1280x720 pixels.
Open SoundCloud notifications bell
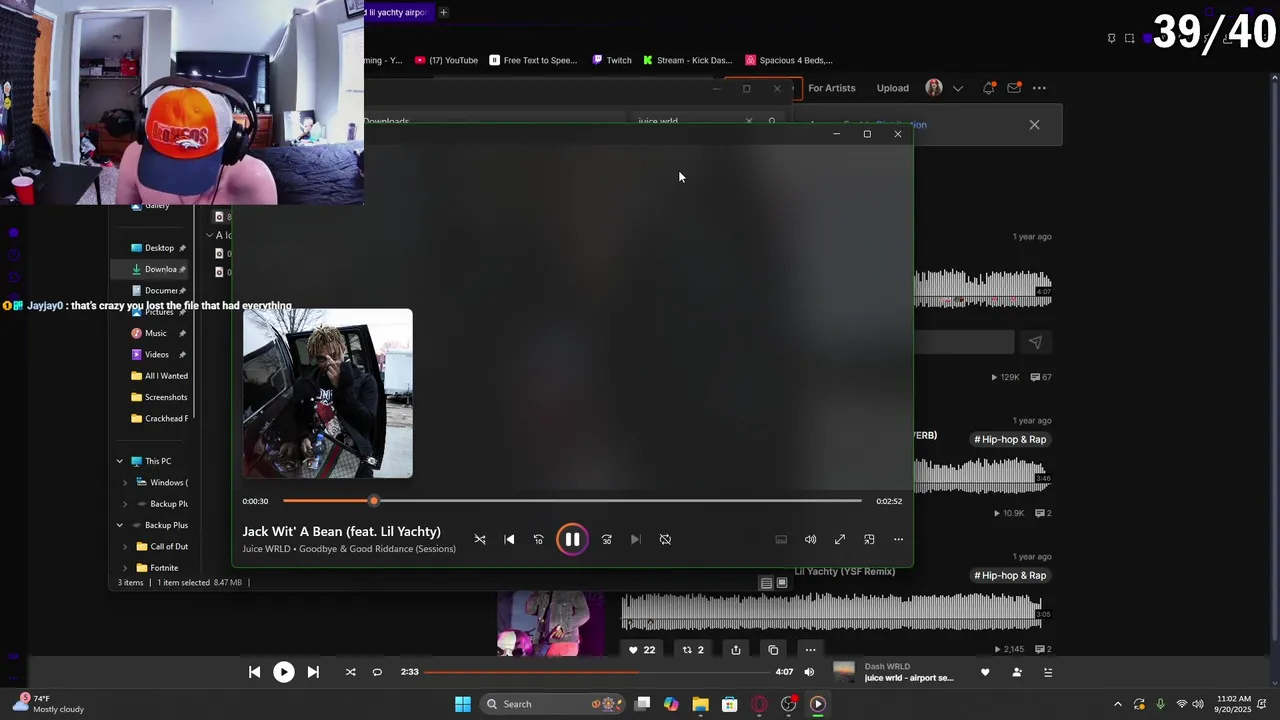pos(989,88)
